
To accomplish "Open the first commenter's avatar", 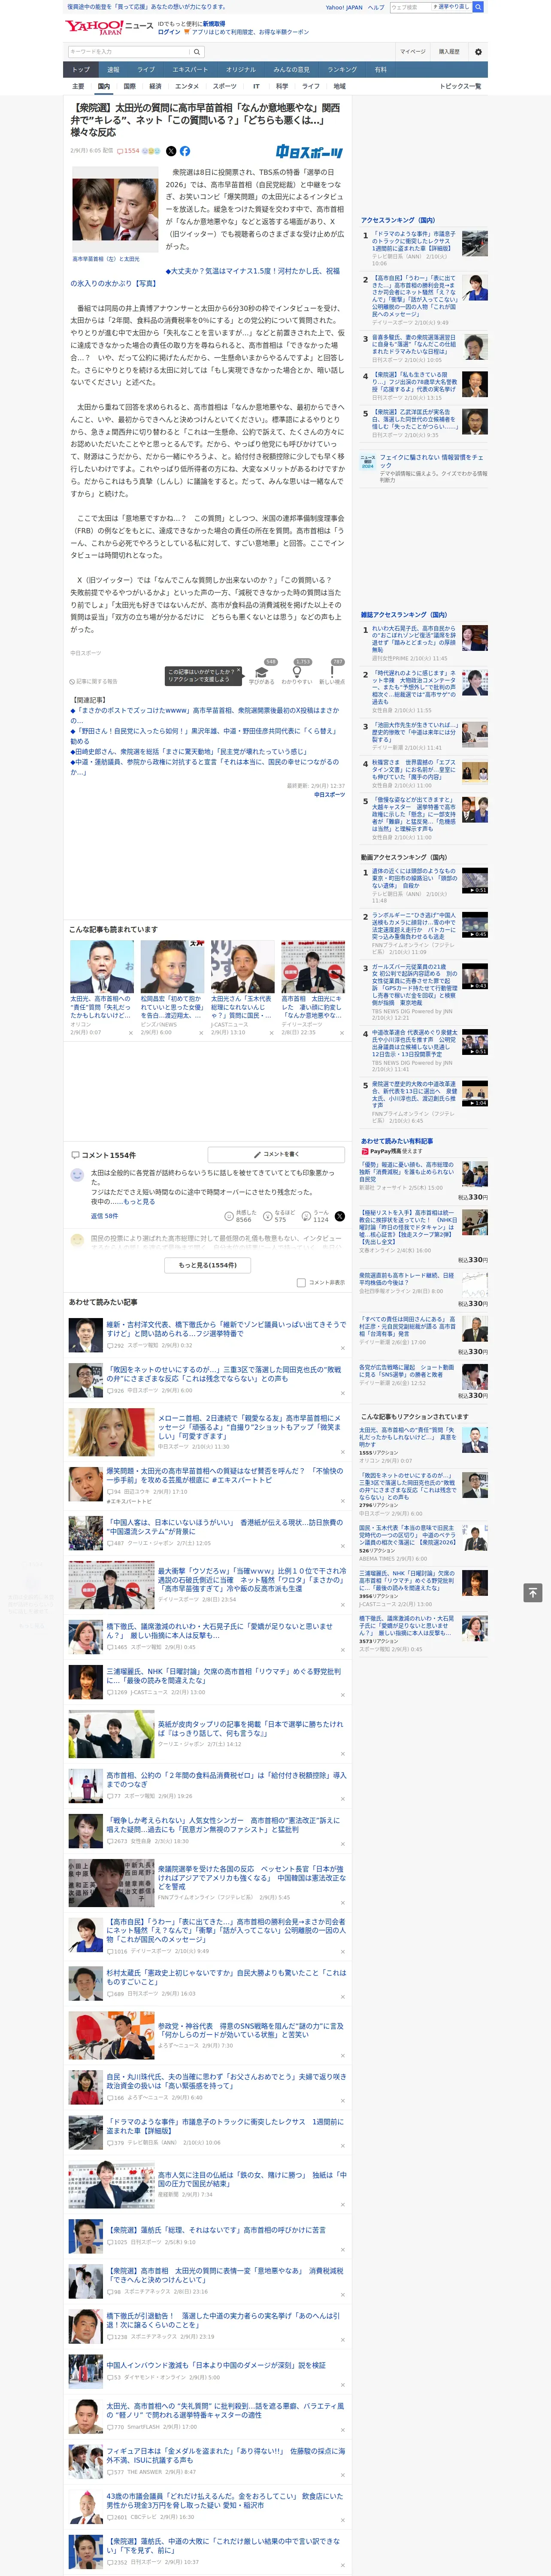I will 77,1176.
